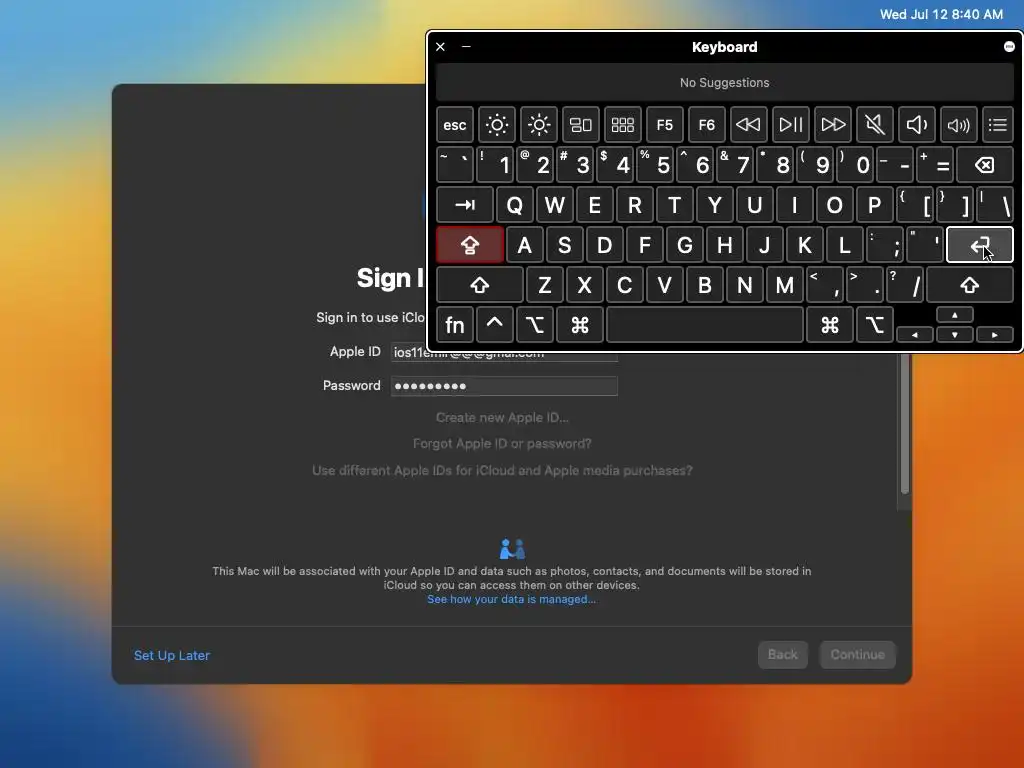Toggle the right option key
Viewport: 1024px width, 768px height.
[874, 325]
